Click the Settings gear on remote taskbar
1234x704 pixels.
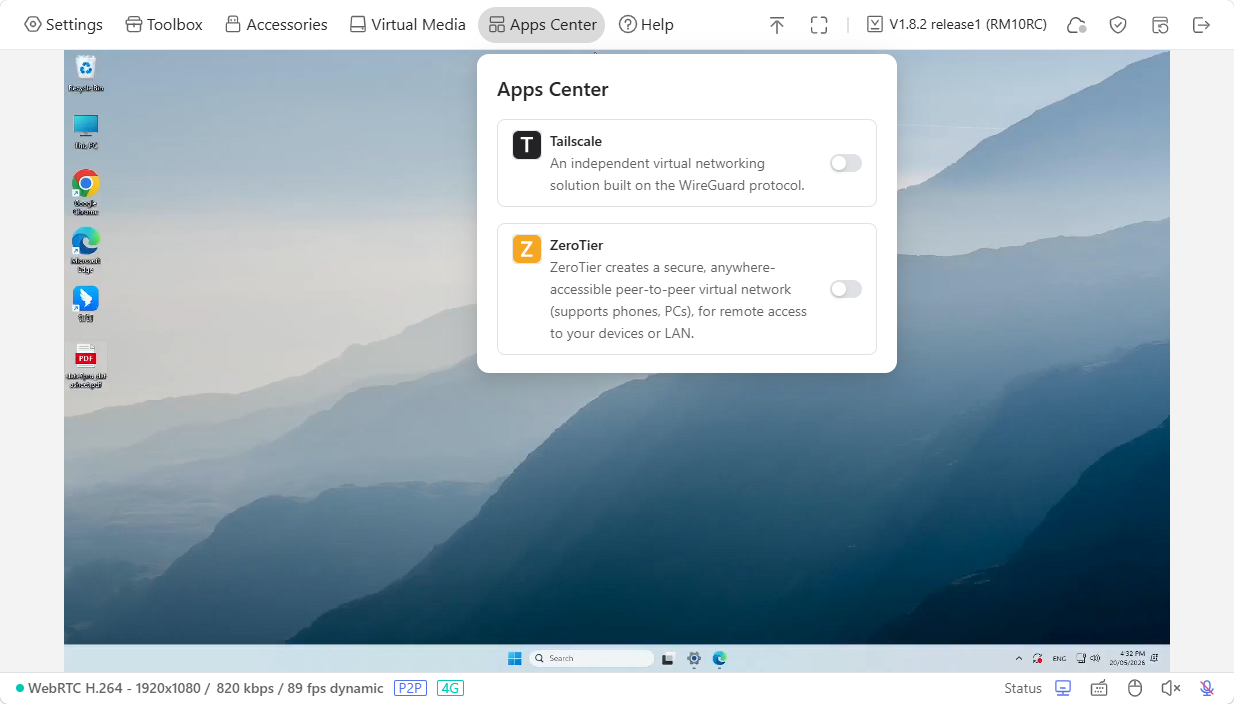[694, 658]
